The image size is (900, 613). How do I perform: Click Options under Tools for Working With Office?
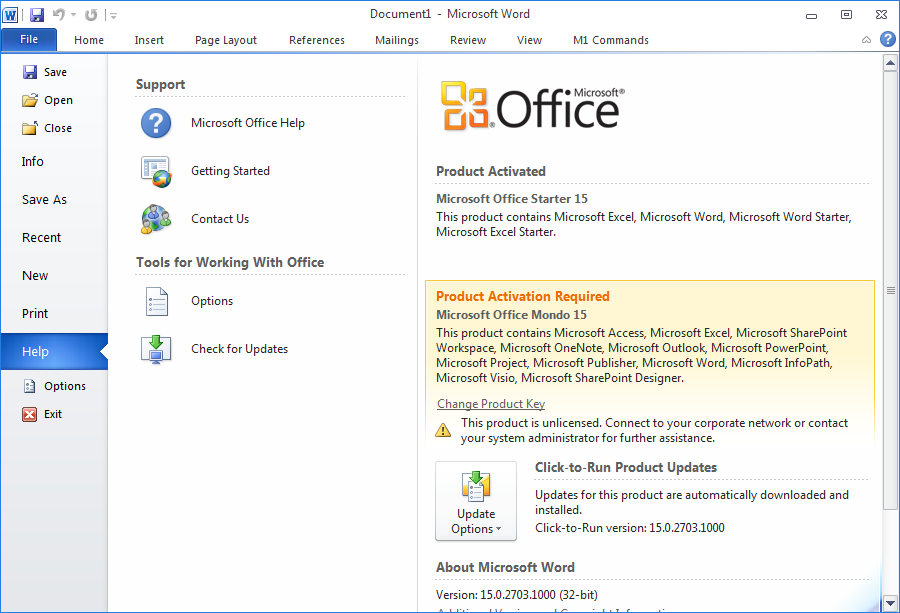click(x=212, y=301)
